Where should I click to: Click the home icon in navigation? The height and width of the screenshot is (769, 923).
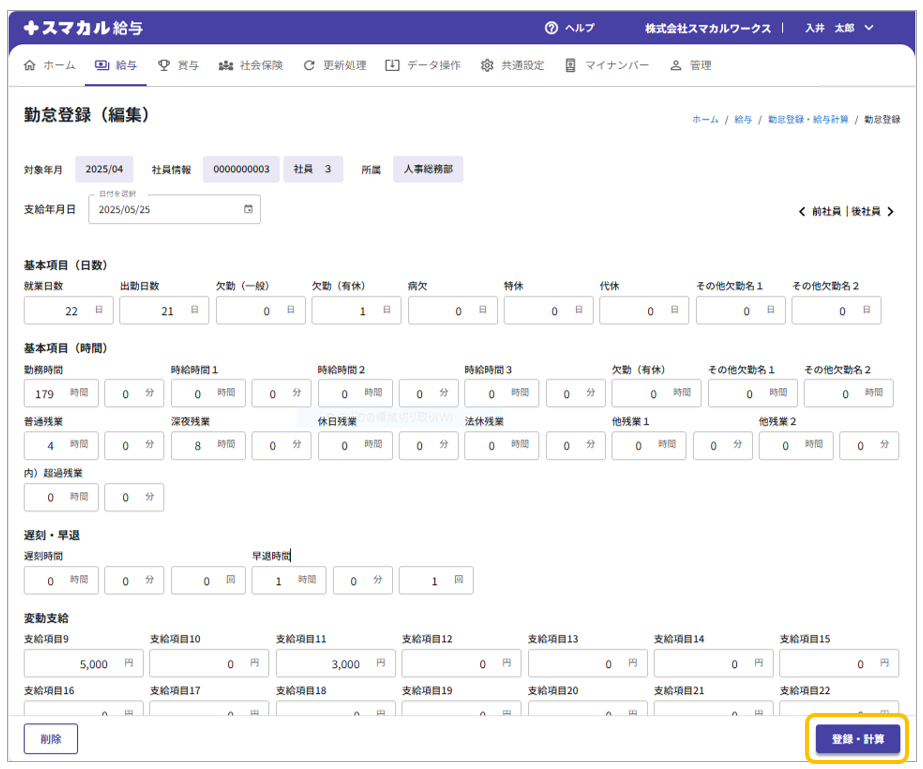click(29, 65)
